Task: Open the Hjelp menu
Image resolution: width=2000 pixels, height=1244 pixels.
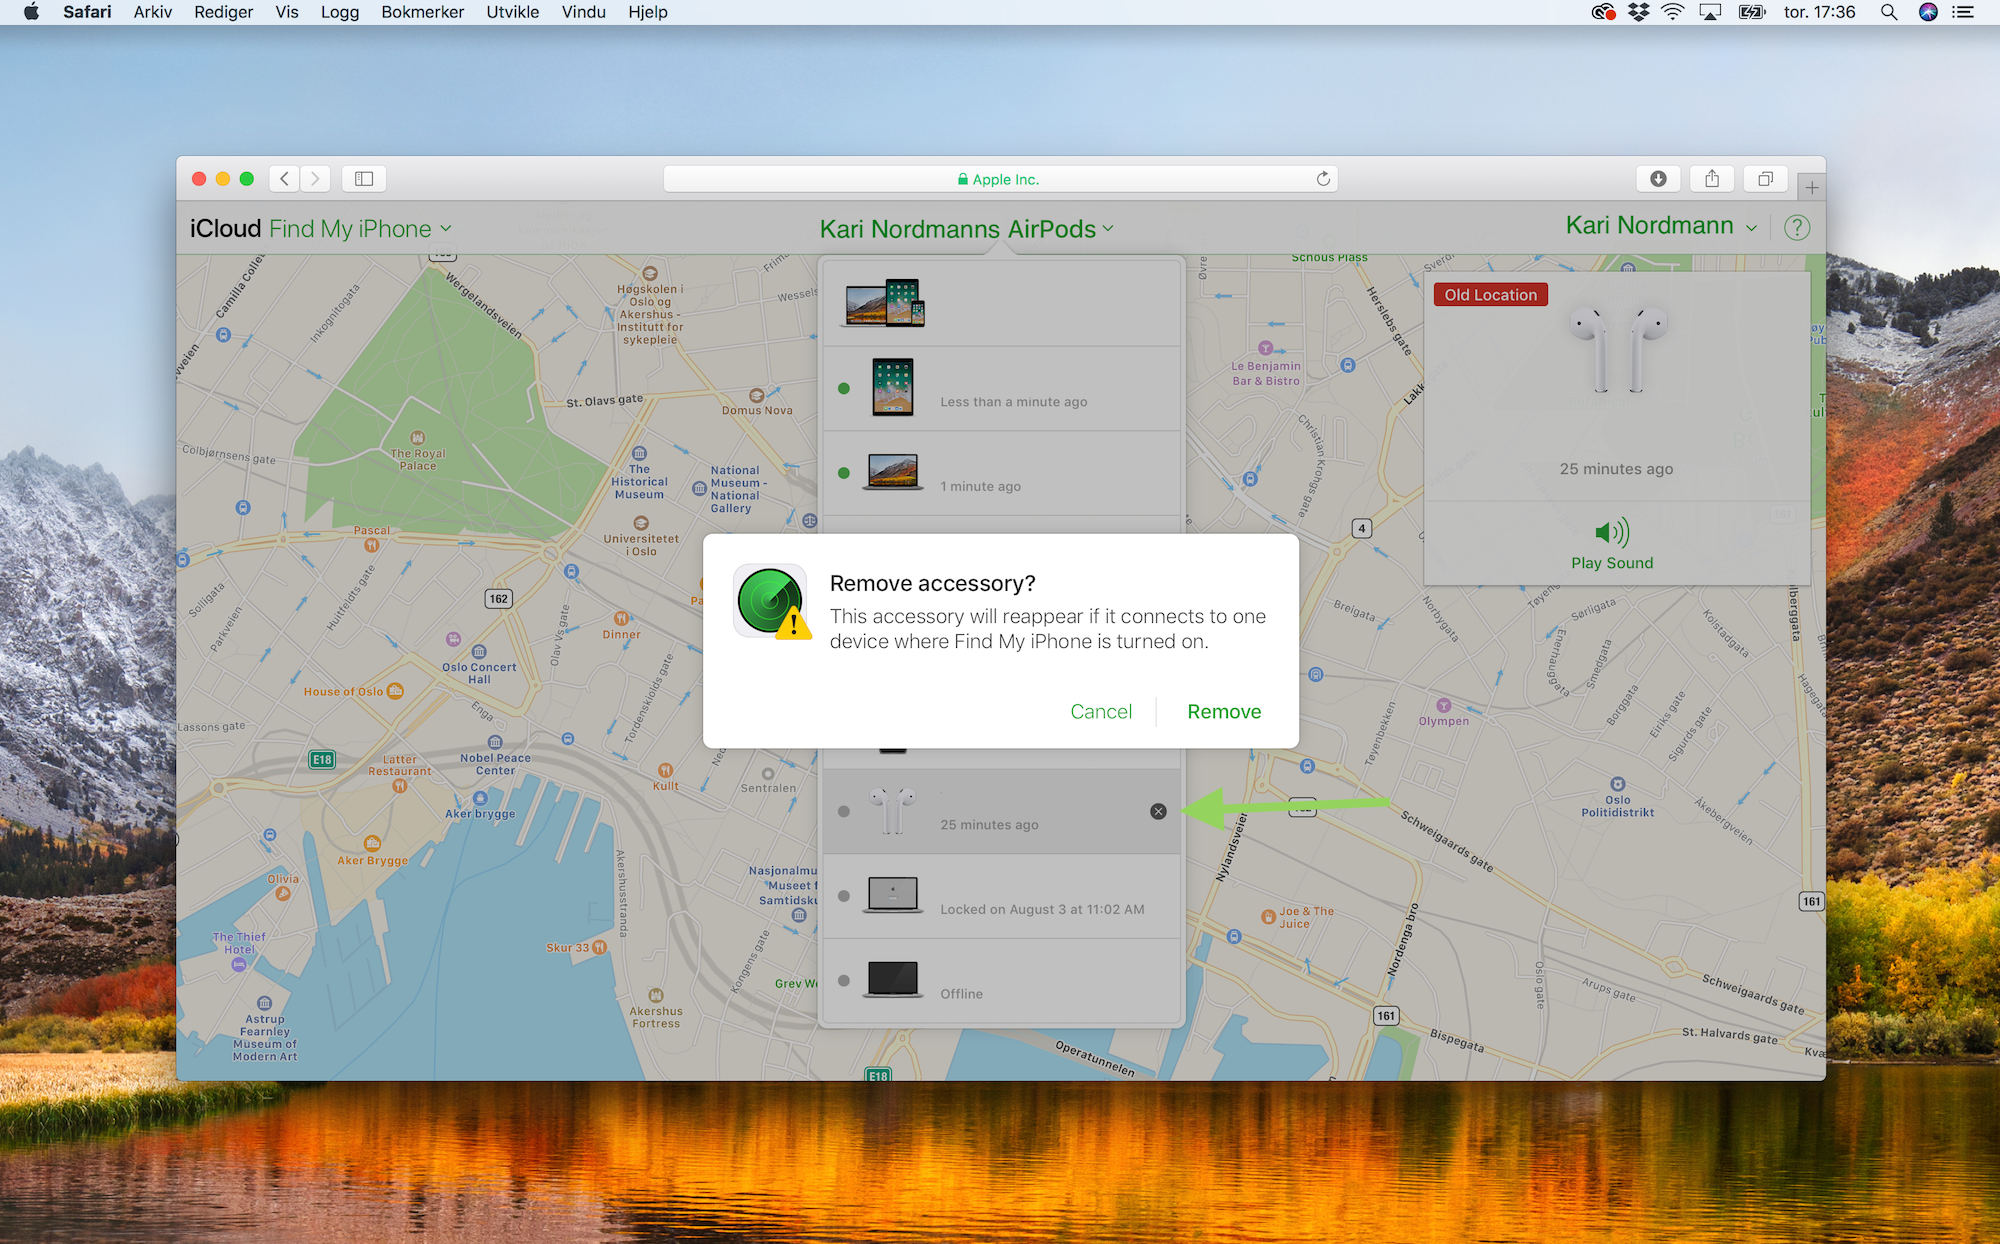Action: click(x=648, y=12)
